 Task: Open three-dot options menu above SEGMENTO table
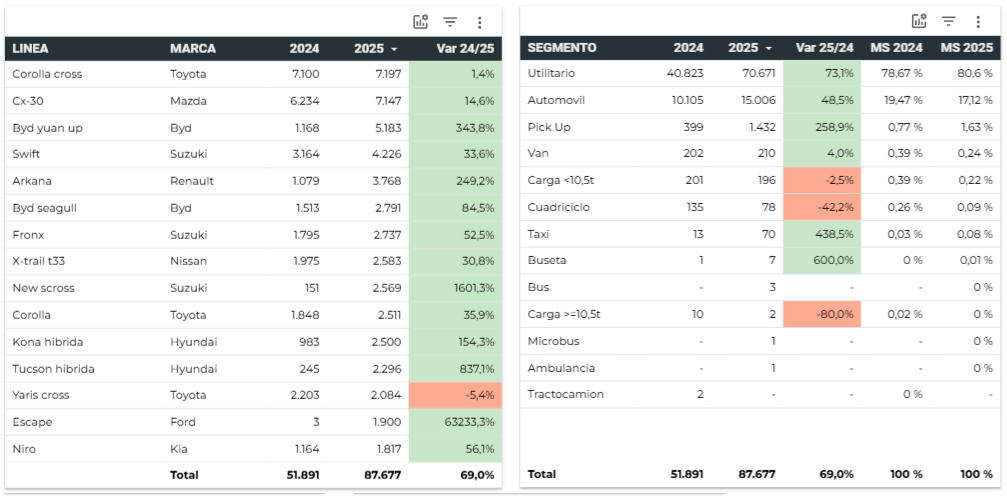[x=978, y=21]
